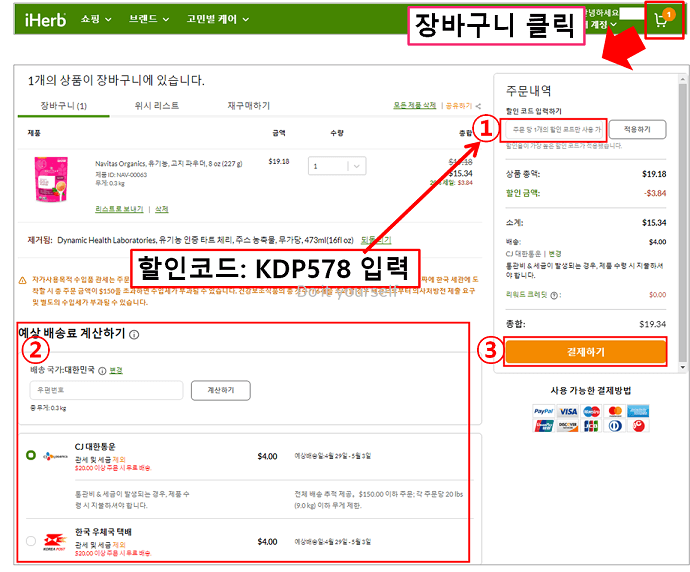The height and width of the screenshot is (572, 690).
Task: Click the Diners Club payment icon
Action: pyautogui.click(x=615, y=425)
